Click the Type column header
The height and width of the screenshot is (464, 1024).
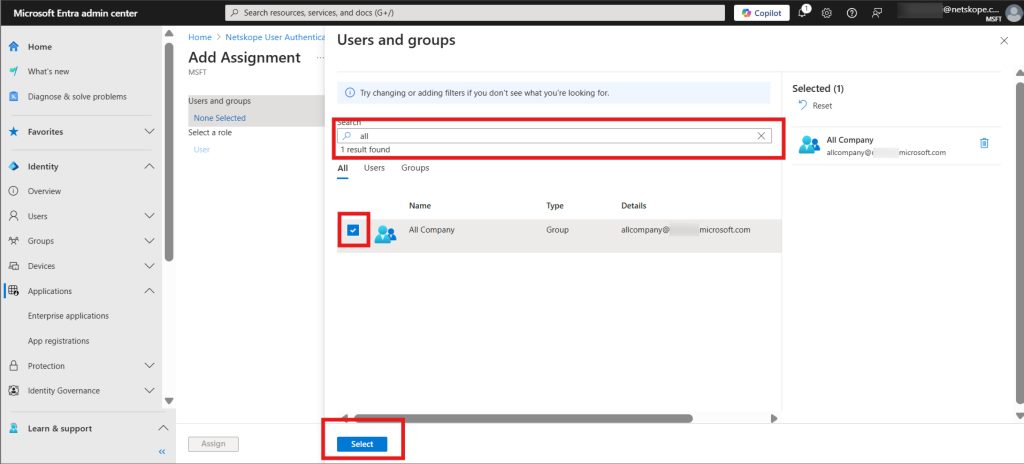click(x=554, y=206)
